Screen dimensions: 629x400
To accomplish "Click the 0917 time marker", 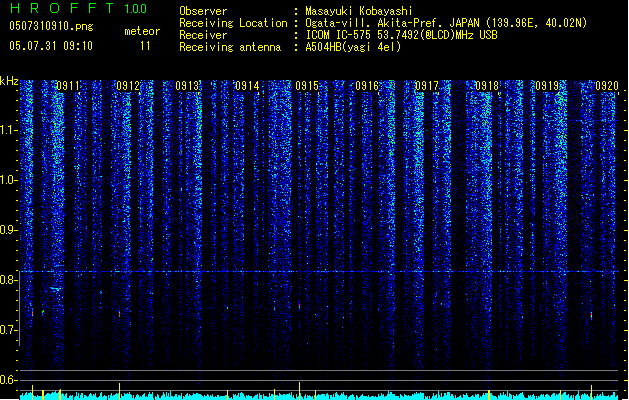I will pyautogui.click(x=427, y=85).
